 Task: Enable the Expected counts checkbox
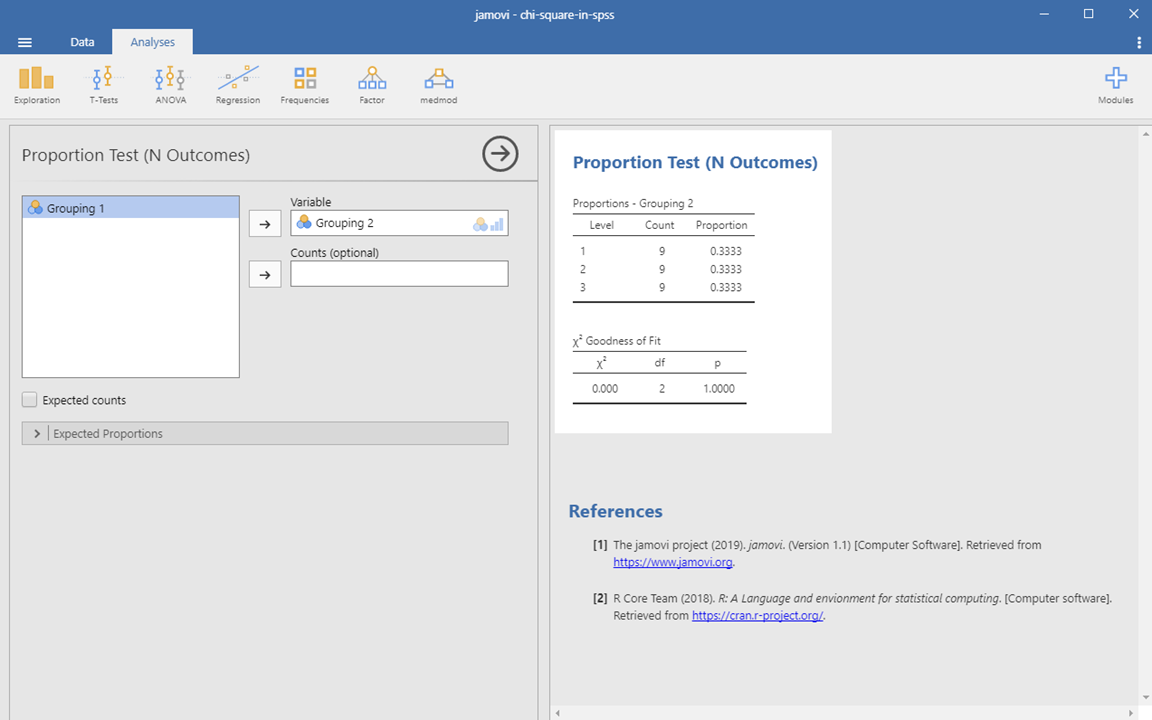click(x=30, y=400)
